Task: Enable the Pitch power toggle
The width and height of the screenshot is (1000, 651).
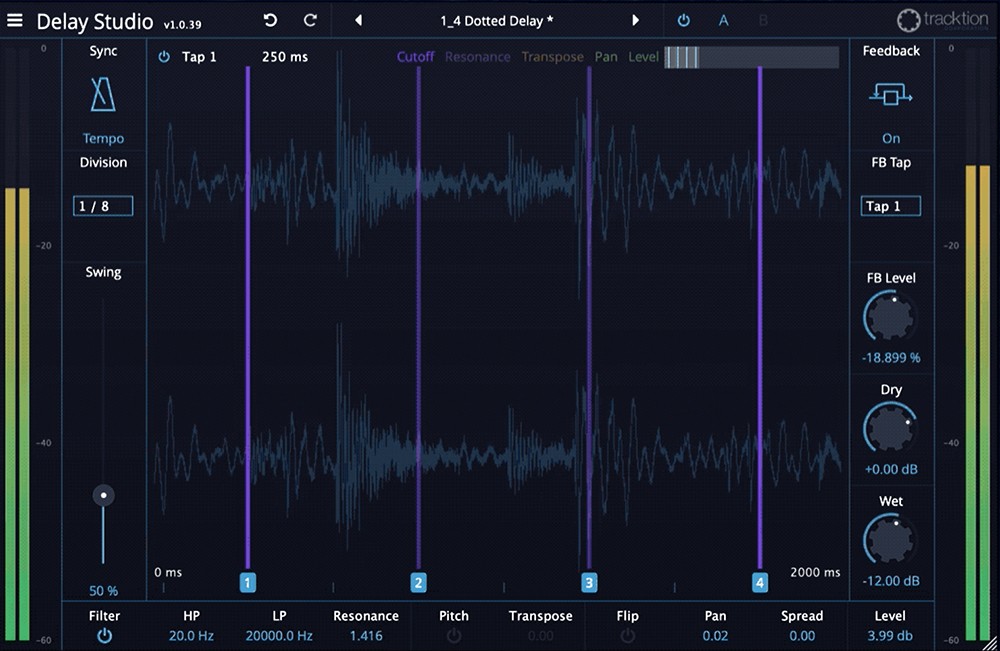Action: click(453, 636)
